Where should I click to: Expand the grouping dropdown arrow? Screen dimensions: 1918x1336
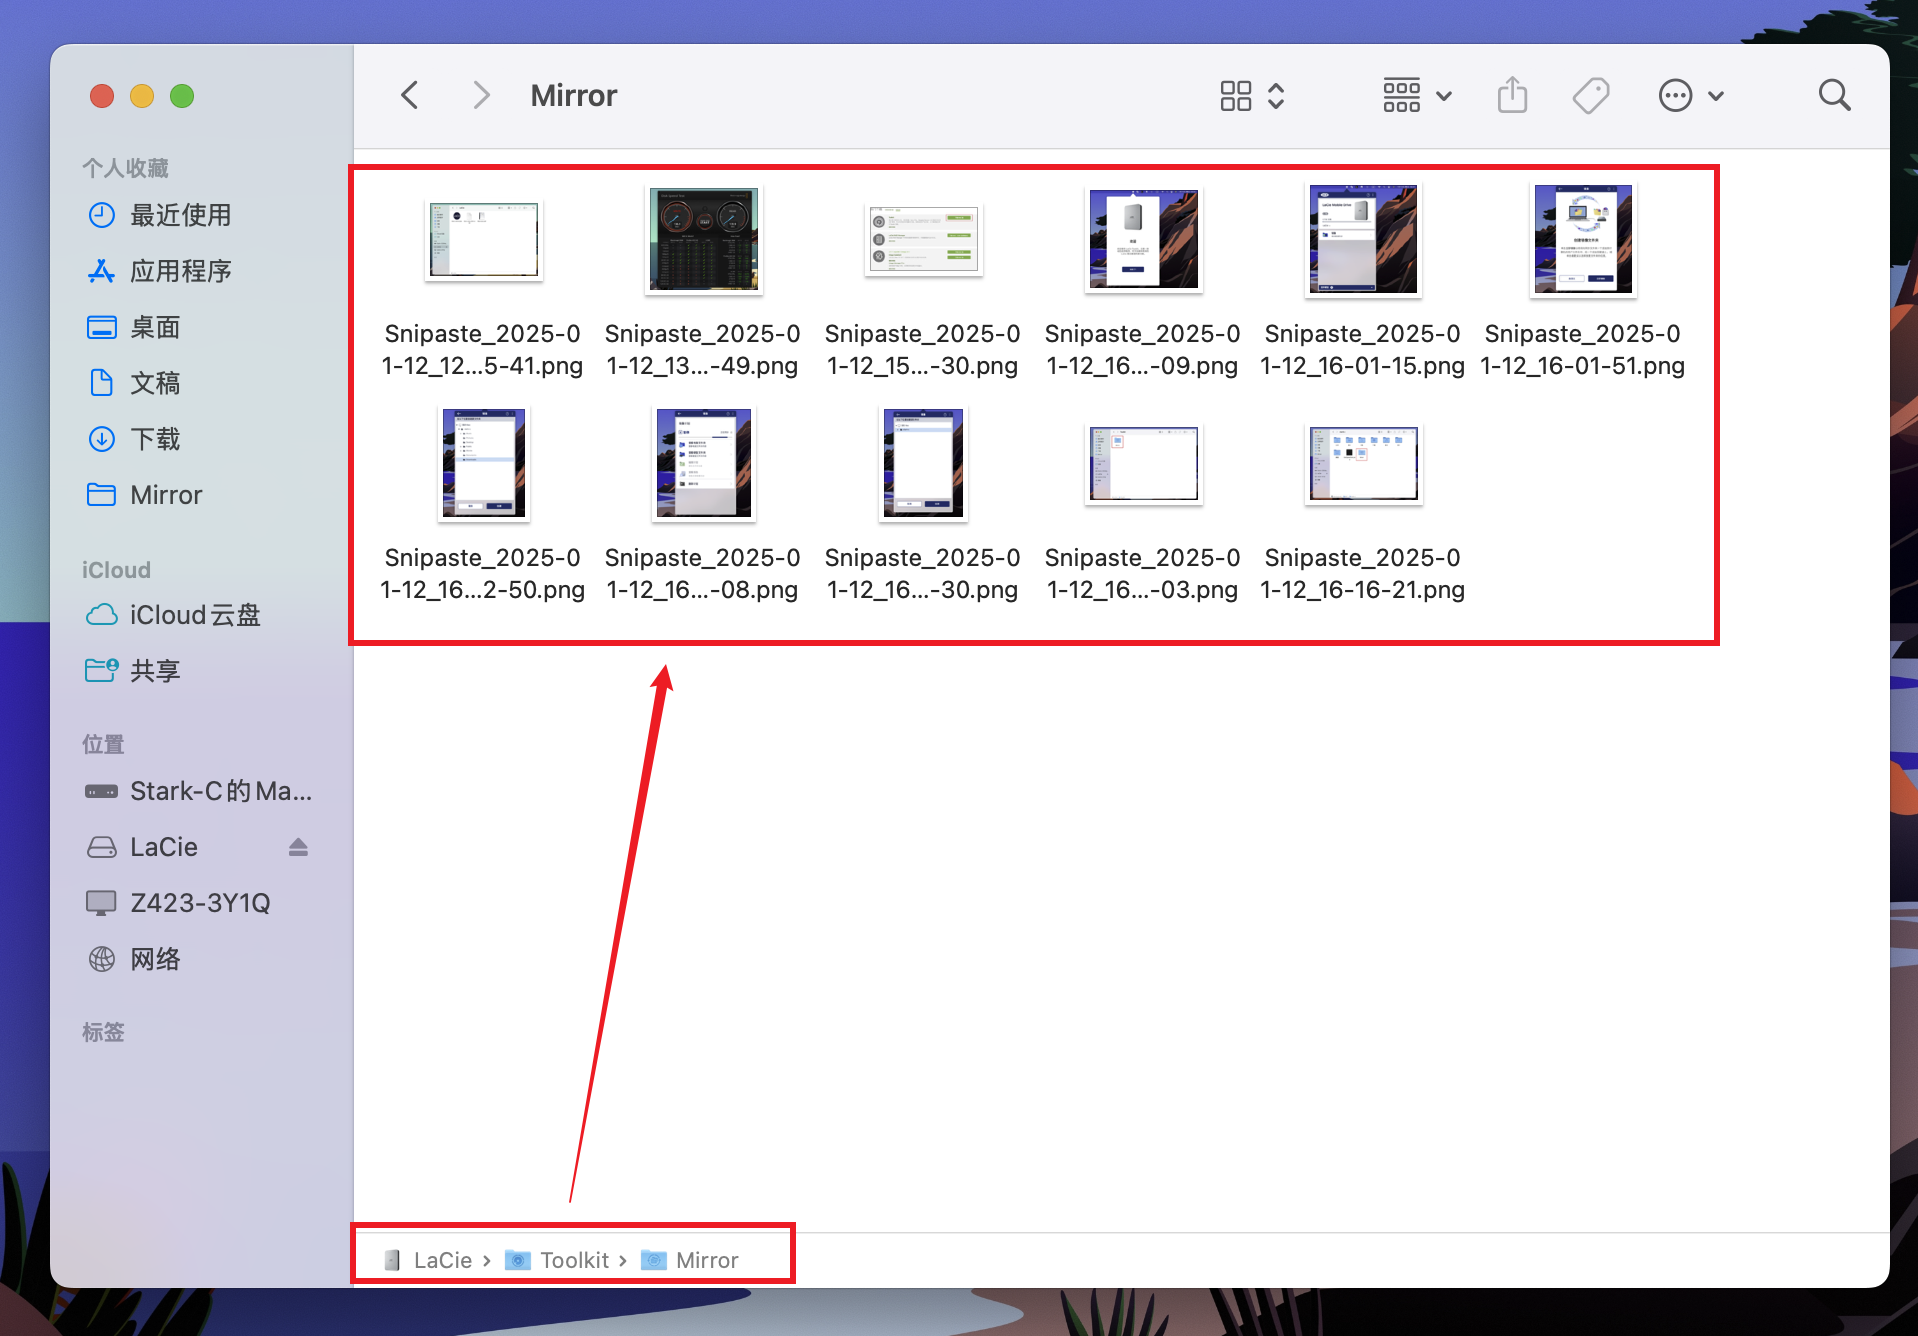click(1444, 97)
